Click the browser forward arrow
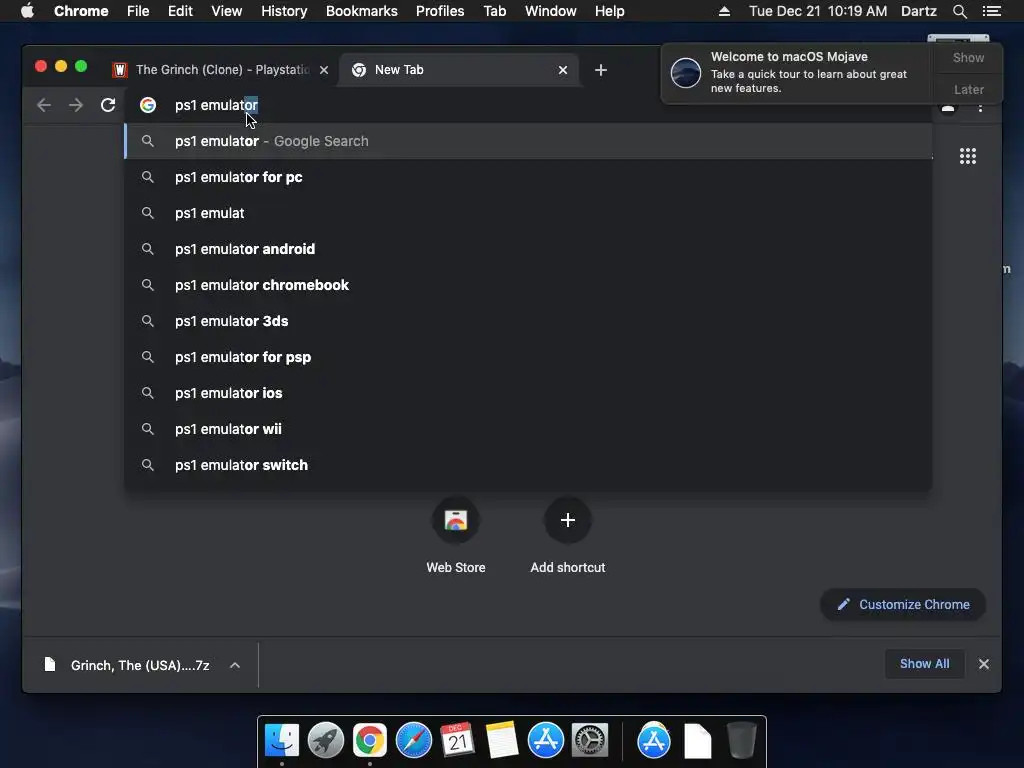Image resolution: width=1024 pixels, height=768 pixels. coord(76,105)
